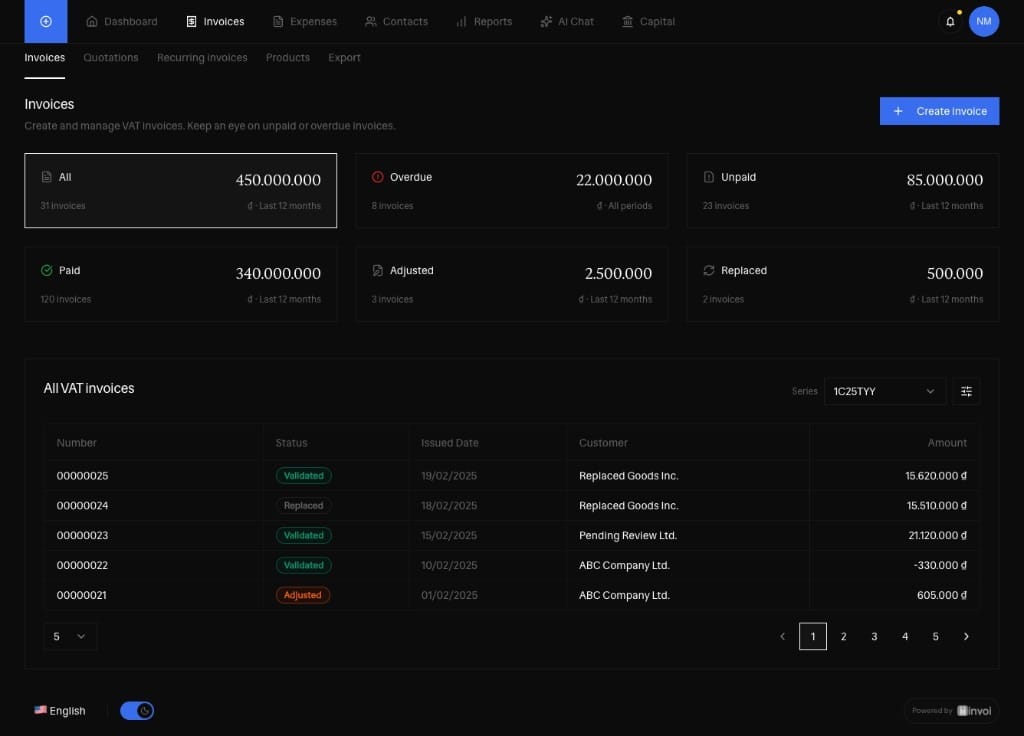Go to next page with right arrow
This screenshot has height=736, width=1024.
(x=966, y=636)
